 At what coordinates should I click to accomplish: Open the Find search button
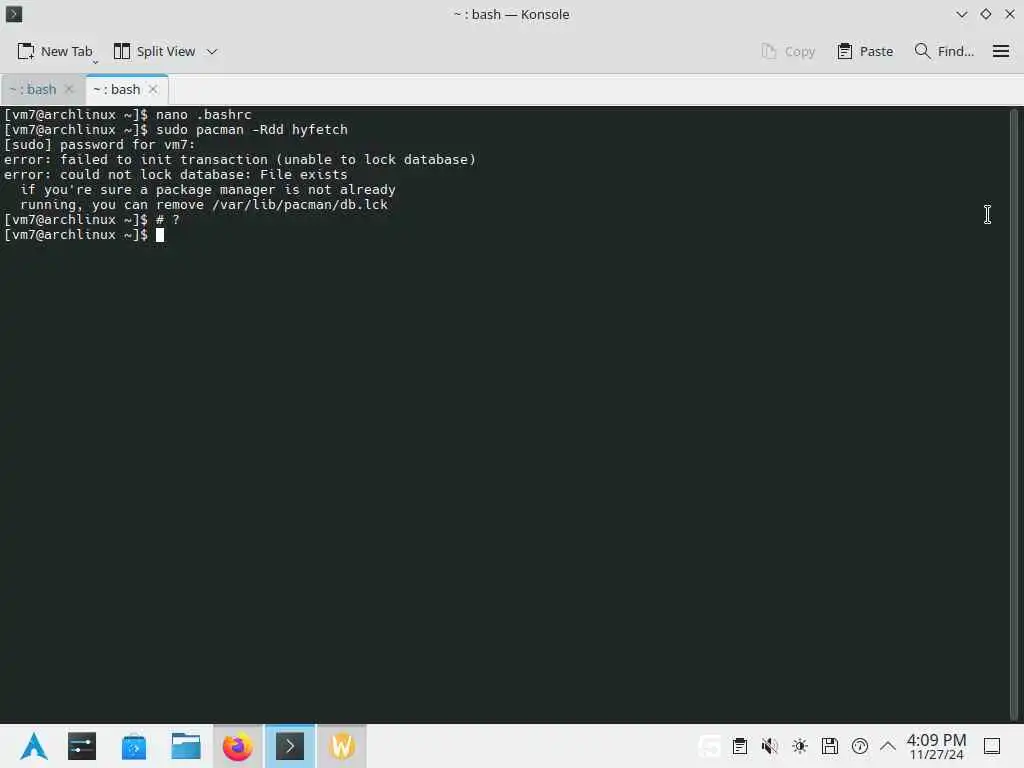coord(944,52)
